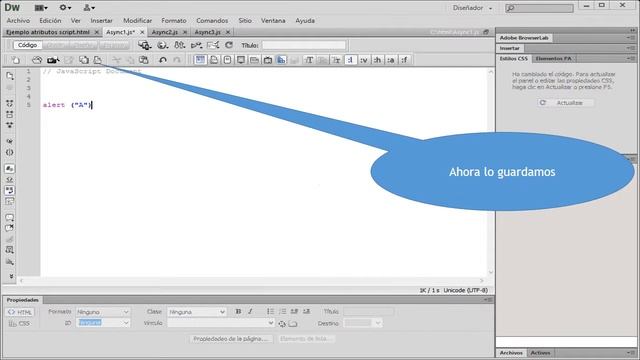The width and height of the screenshot is (640, 360).
Task: Open the Vínculo dropdown in Properties
Action: point(220,323)
